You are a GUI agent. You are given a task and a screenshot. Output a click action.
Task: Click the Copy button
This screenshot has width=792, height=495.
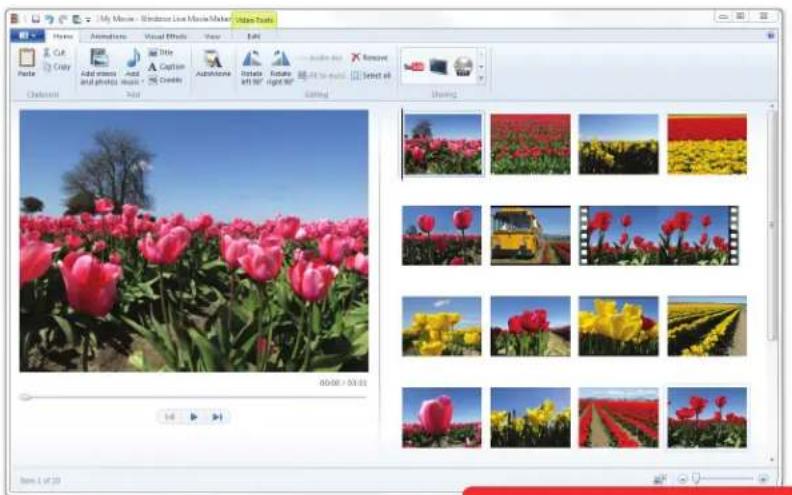pos(57,67)
